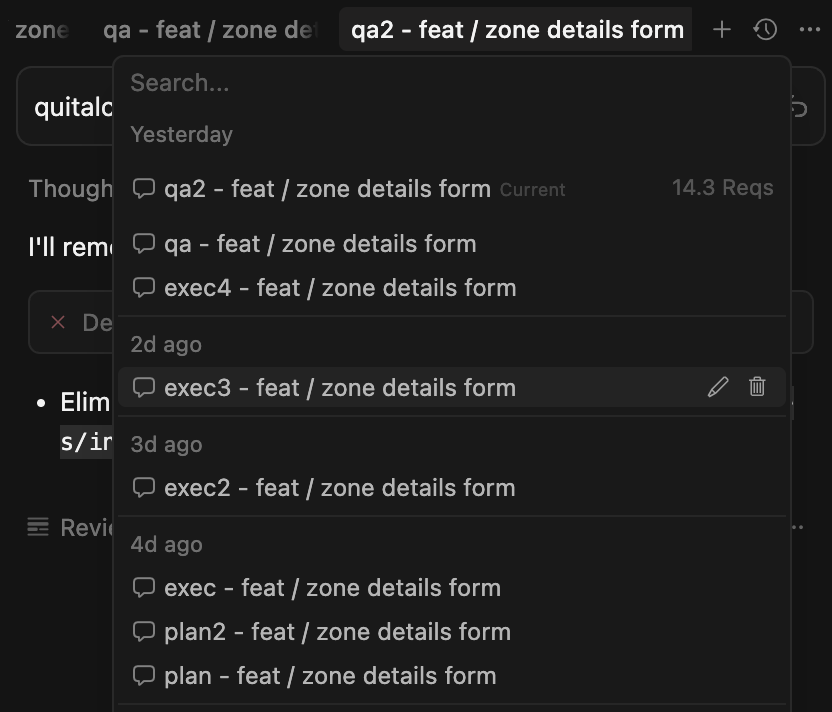This screenshot has width=832, height=712.
Task: Switch to the first qa zone tab
Action: pyautogui.click(x=207, y=30)
